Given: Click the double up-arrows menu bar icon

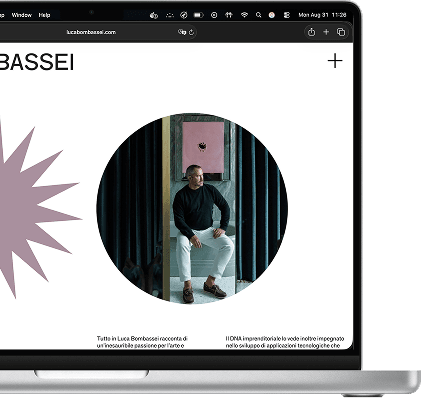Looking at the screenshot, I should tap(229, 15).
